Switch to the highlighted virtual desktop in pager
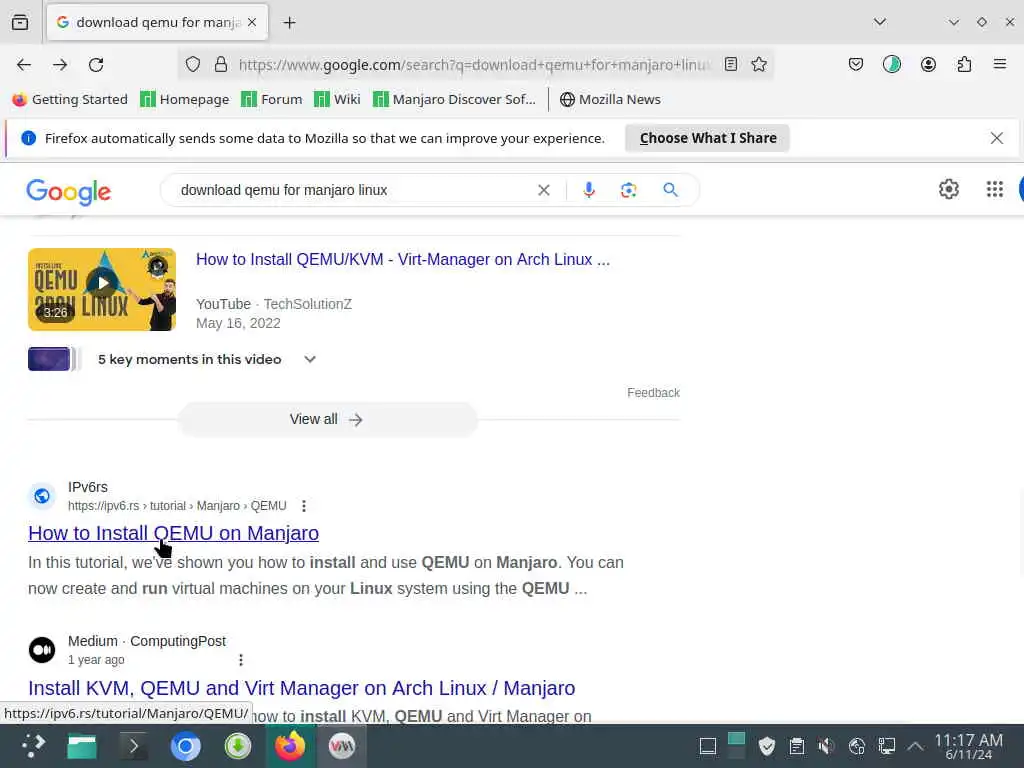This screenshot has height=768, width=1024. point(736,739)
